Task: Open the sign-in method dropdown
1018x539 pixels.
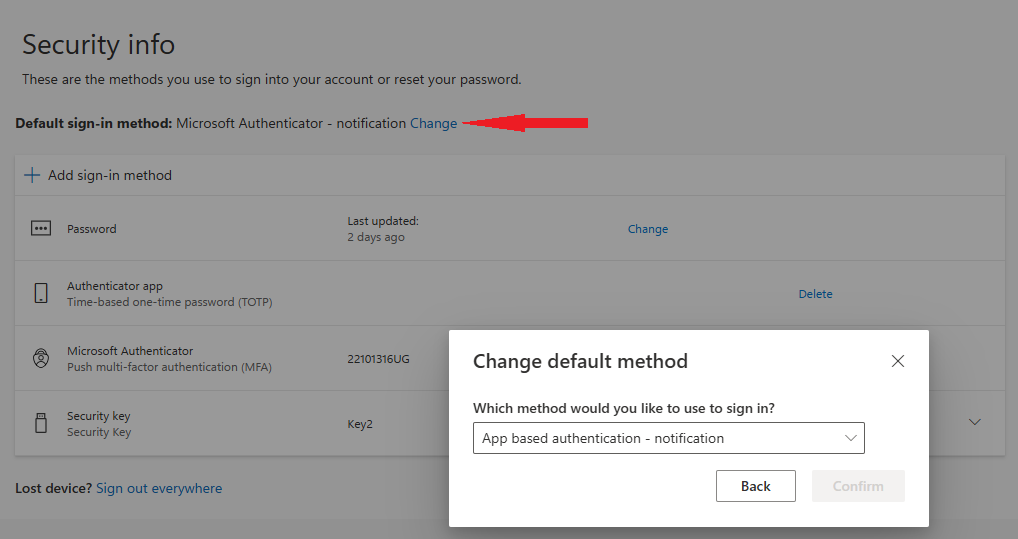Action: (668, 438)
